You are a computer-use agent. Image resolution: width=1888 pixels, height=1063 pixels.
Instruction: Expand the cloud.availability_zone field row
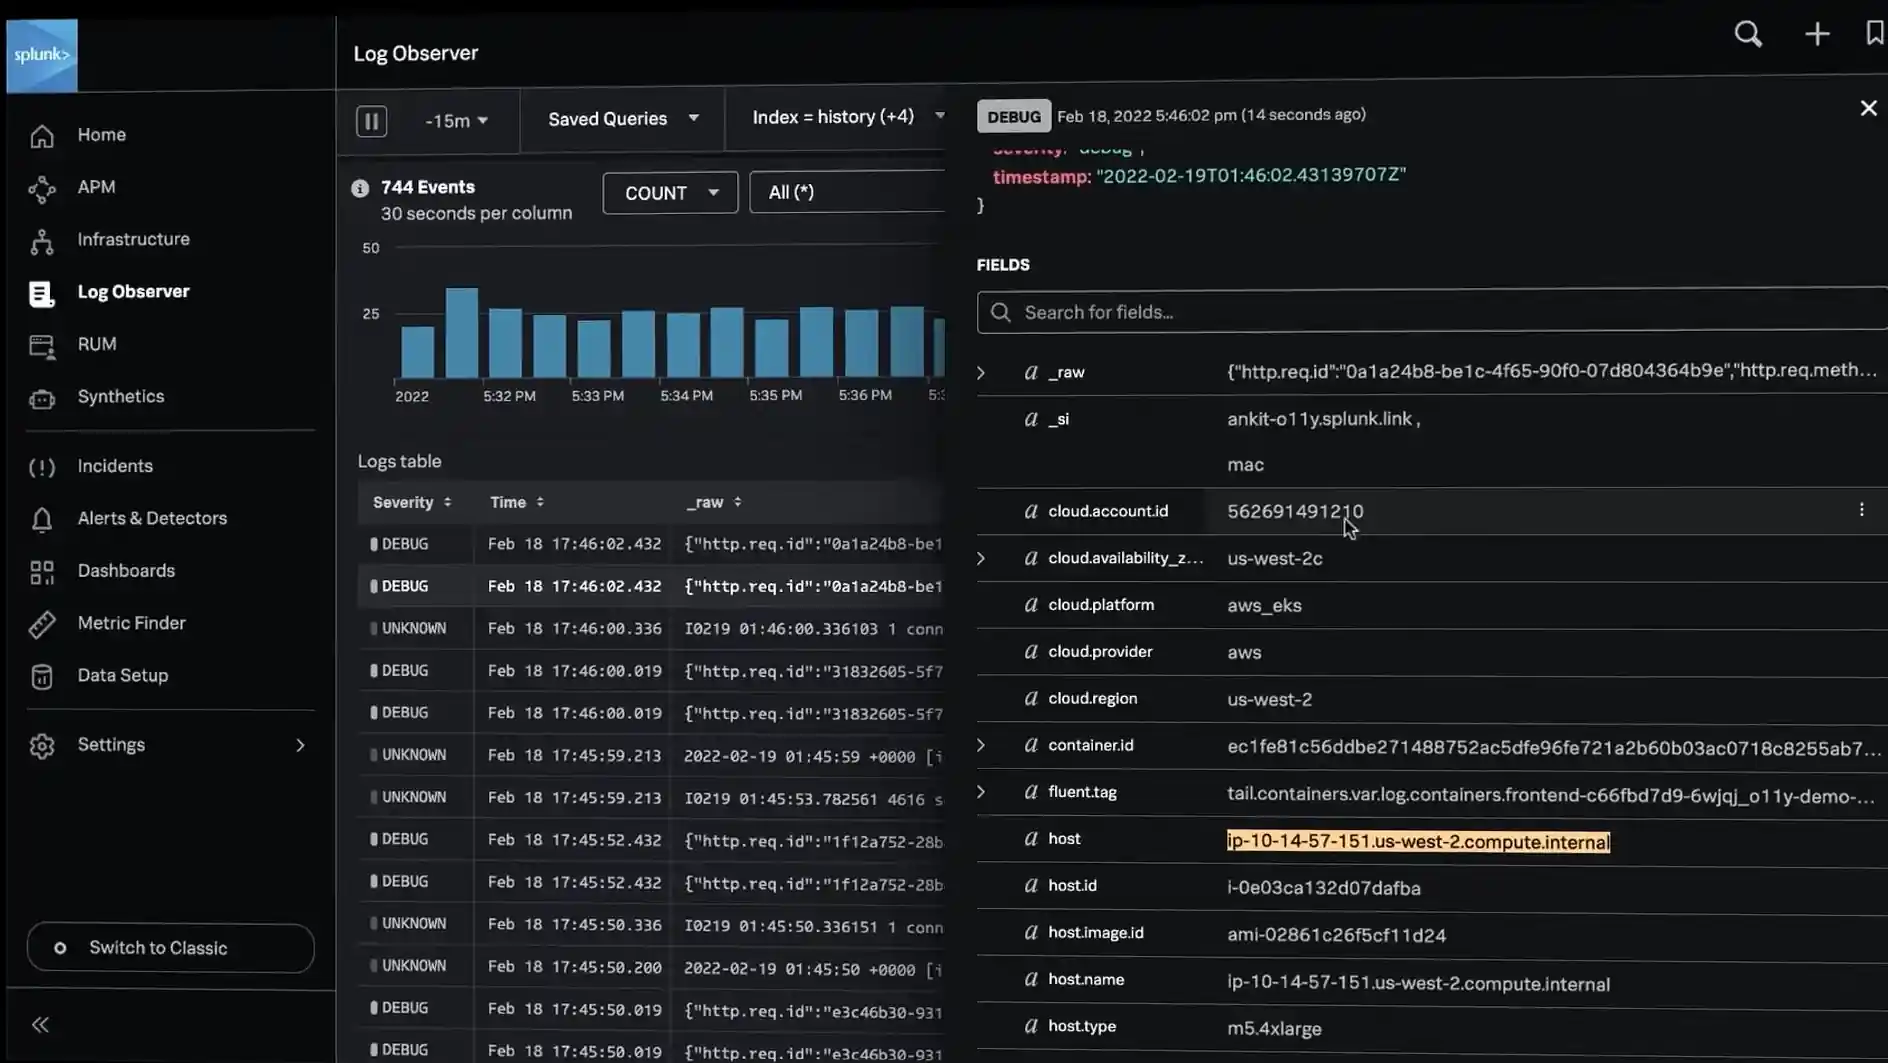click(981, 558)
